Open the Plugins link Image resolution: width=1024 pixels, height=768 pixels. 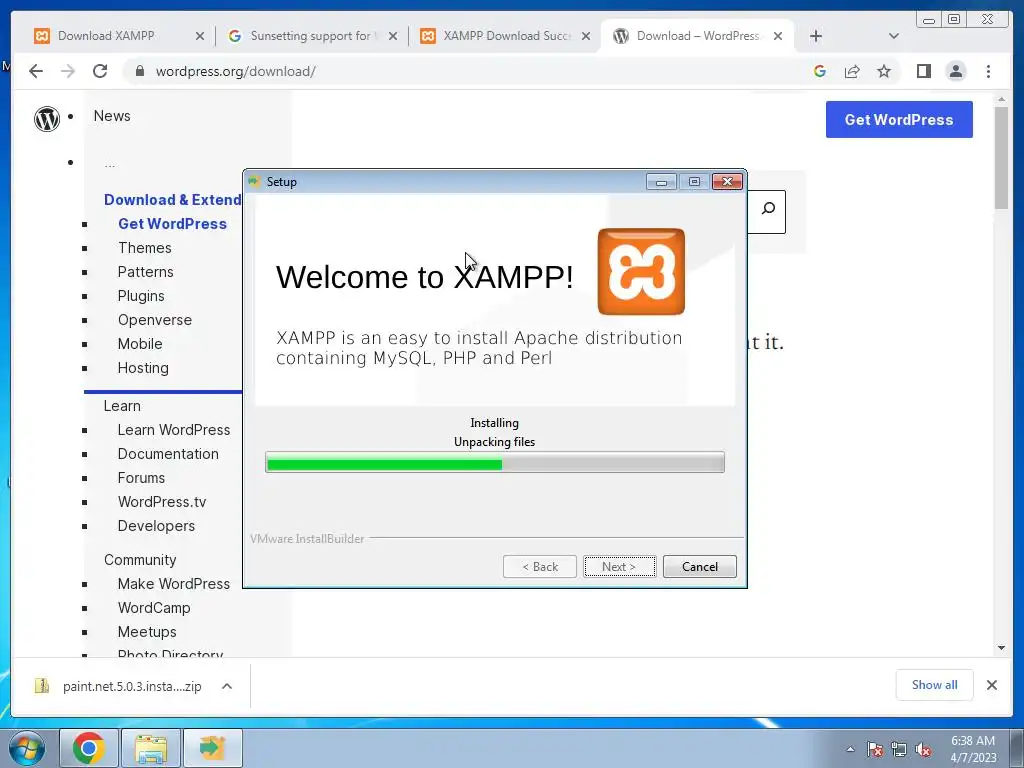pos(141,296)
